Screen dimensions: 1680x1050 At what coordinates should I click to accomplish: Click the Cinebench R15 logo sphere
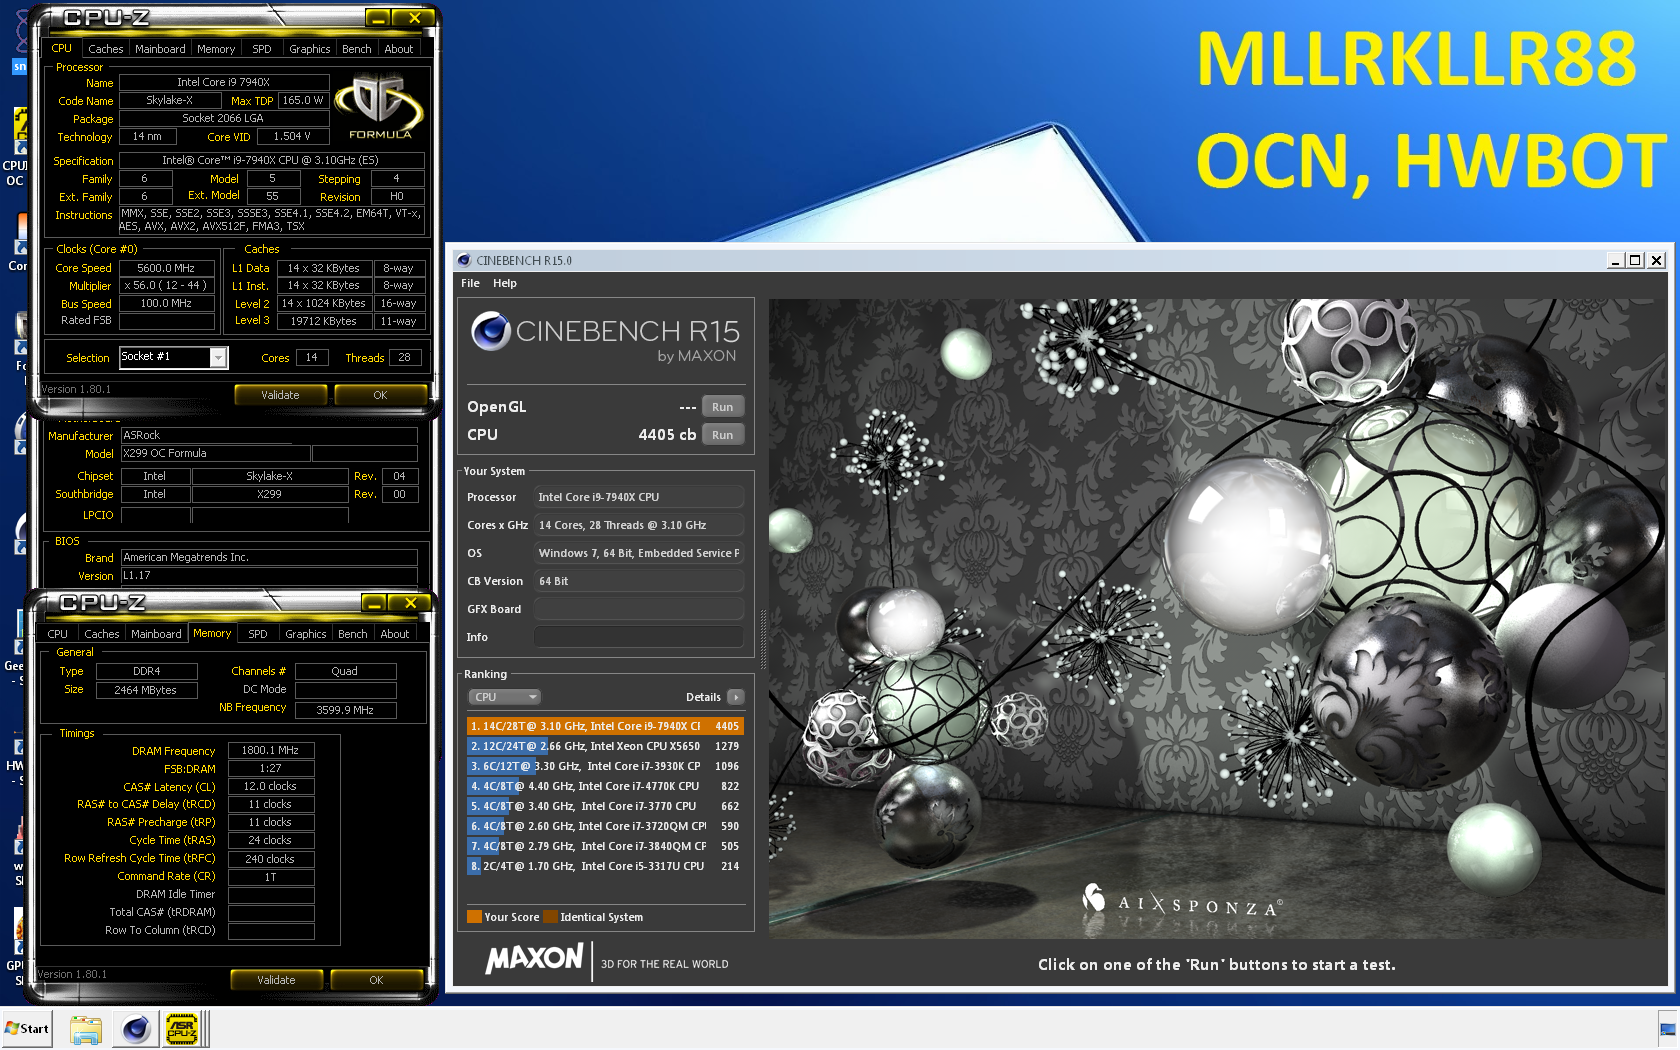click(491, 330)
